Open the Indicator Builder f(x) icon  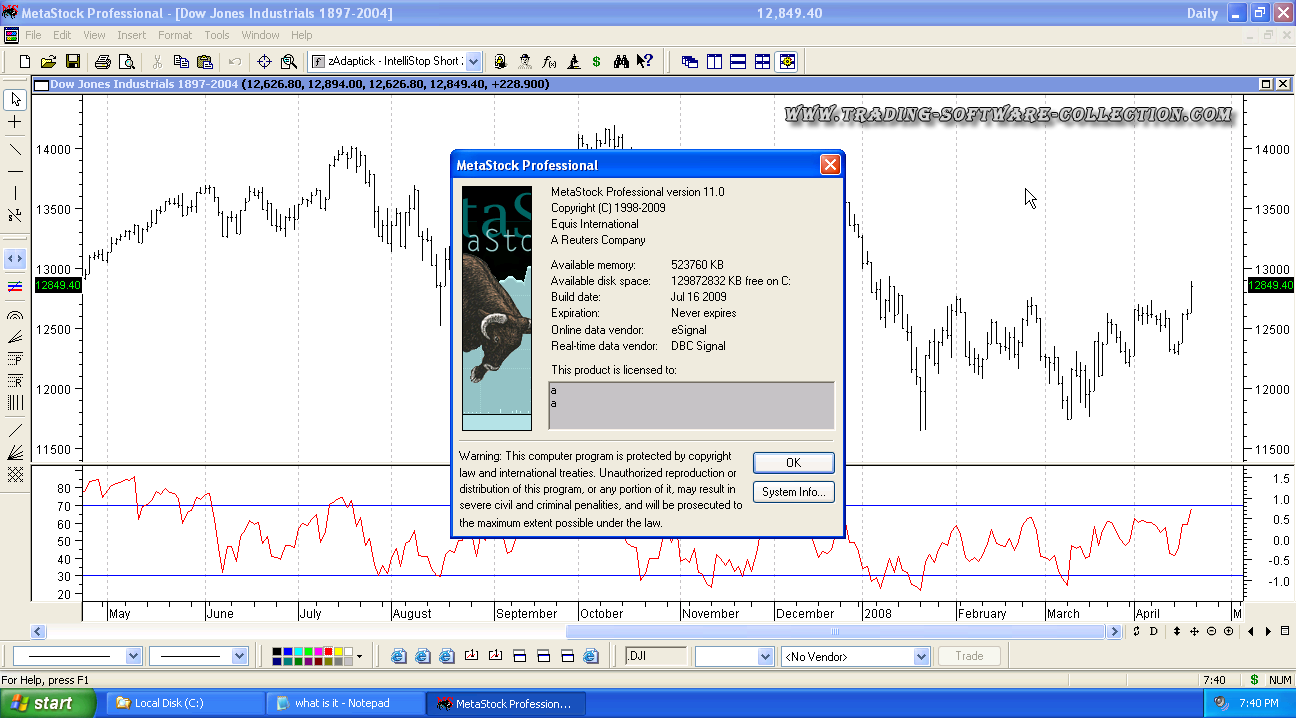click(x=549, y=61)
